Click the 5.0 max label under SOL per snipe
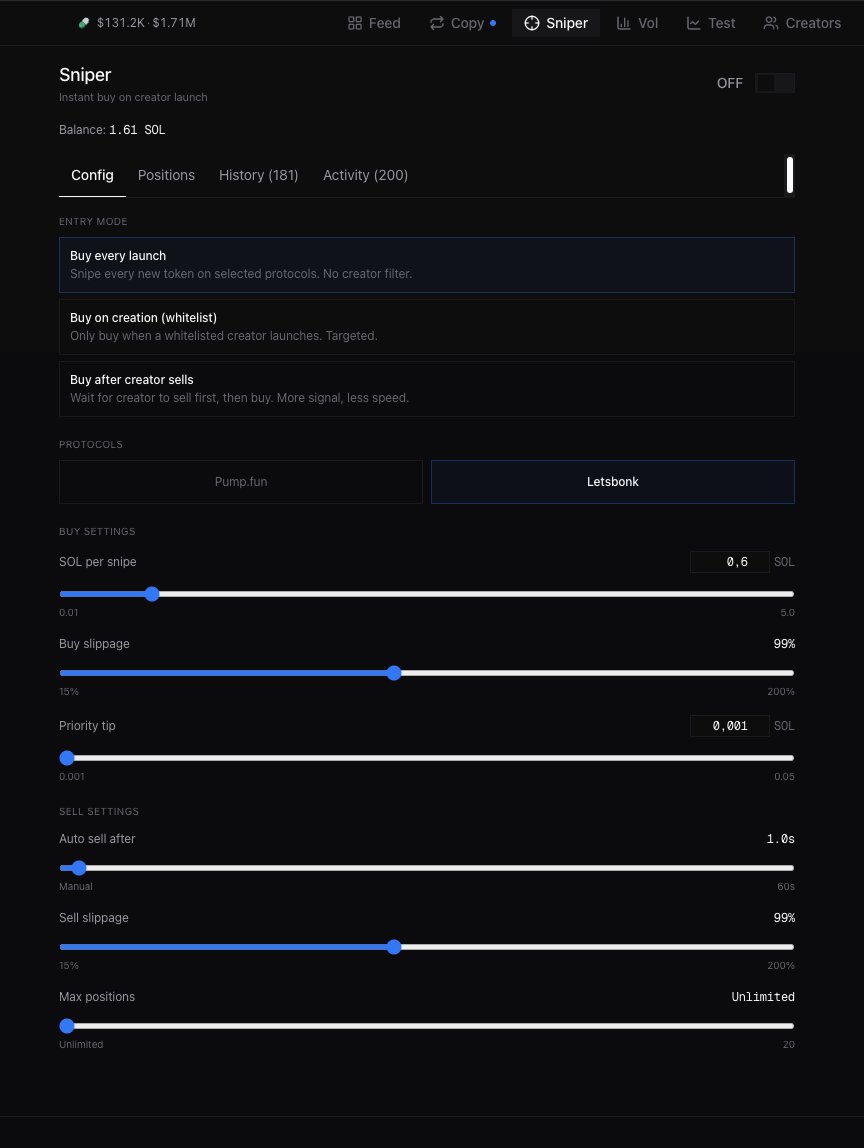Viewport: 864px width, 1148px height. 787,612
